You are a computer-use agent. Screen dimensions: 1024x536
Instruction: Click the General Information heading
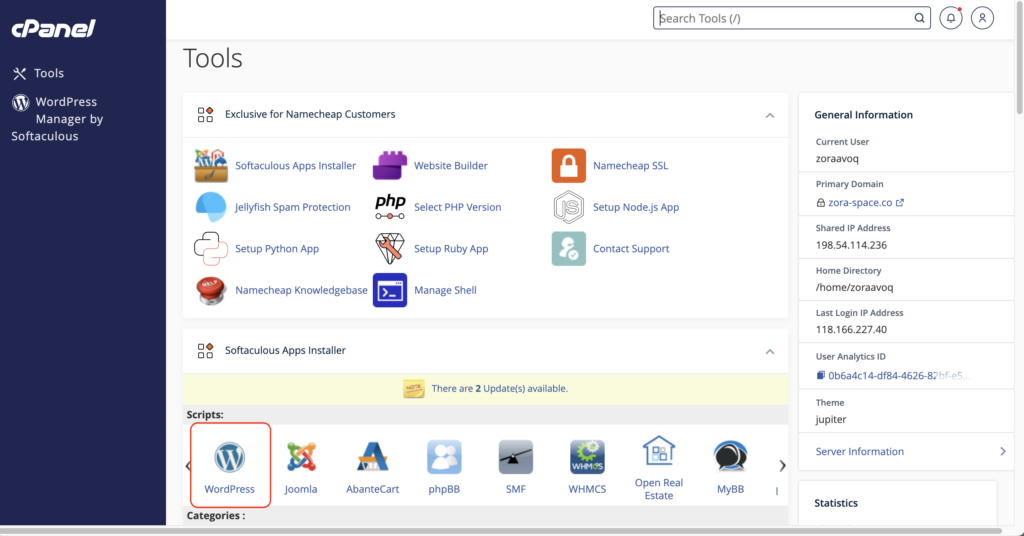[x=863, y=115]
